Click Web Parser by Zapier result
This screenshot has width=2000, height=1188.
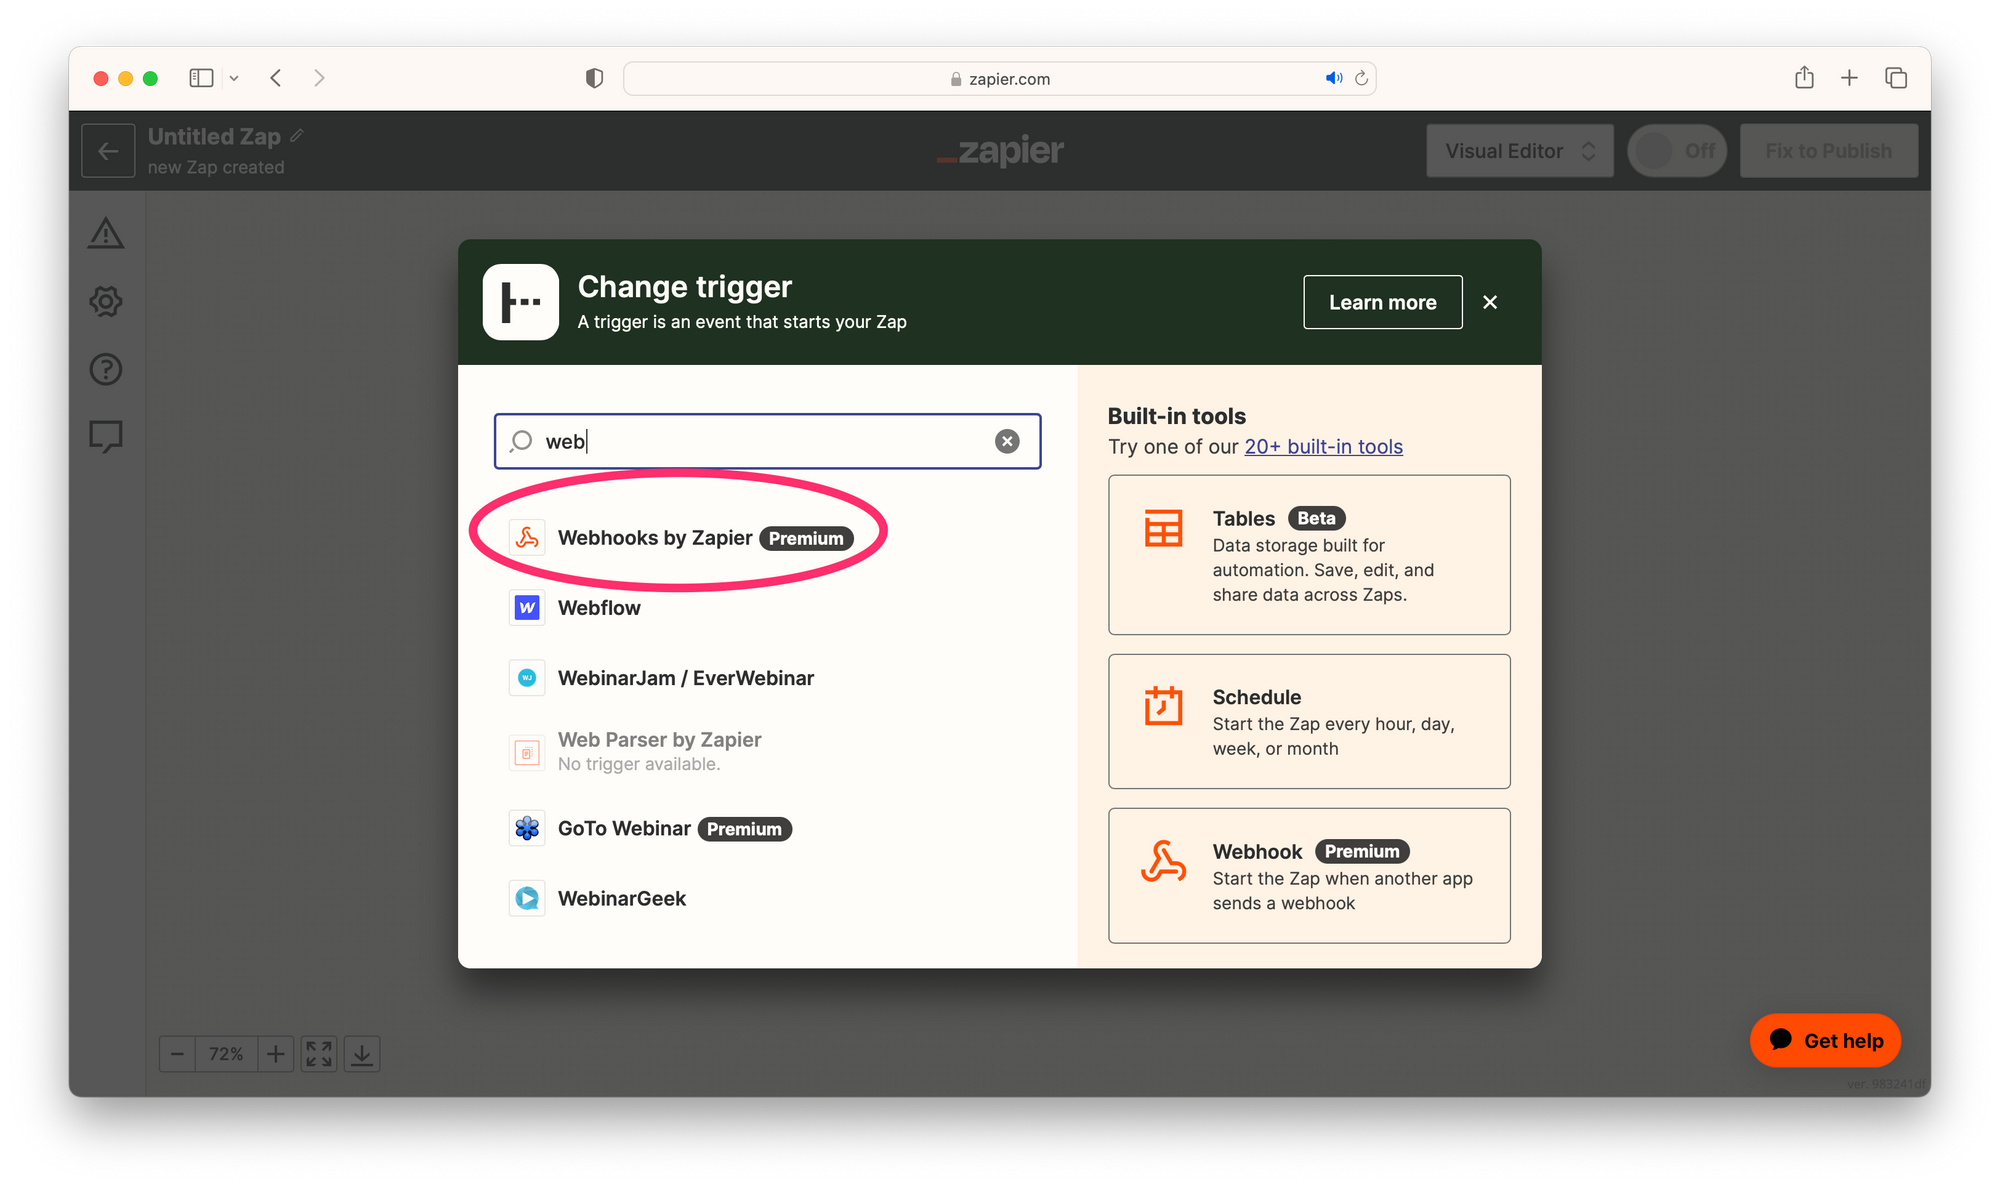point(767,751)
